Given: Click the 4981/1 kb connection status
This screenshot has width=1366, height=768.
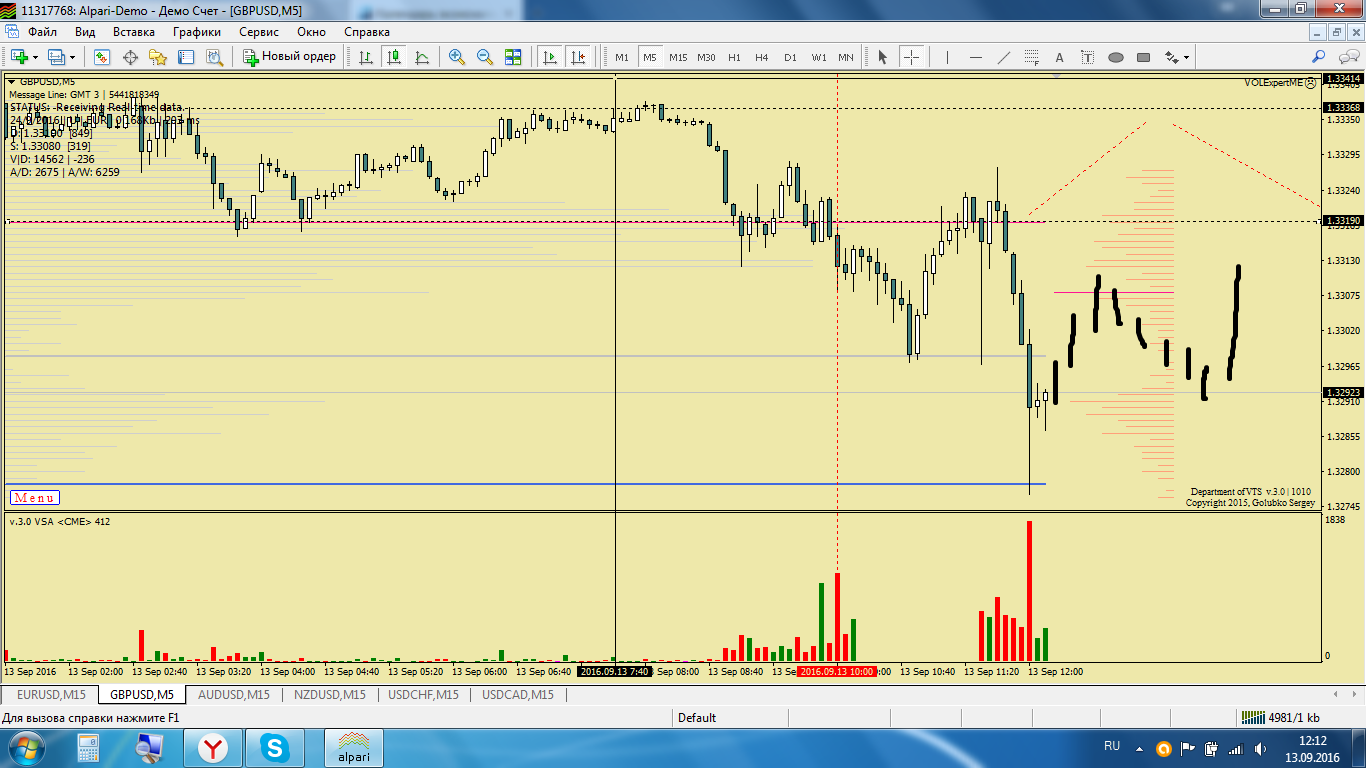Looking at the screenshot, I should click(x=1281, y=717).
